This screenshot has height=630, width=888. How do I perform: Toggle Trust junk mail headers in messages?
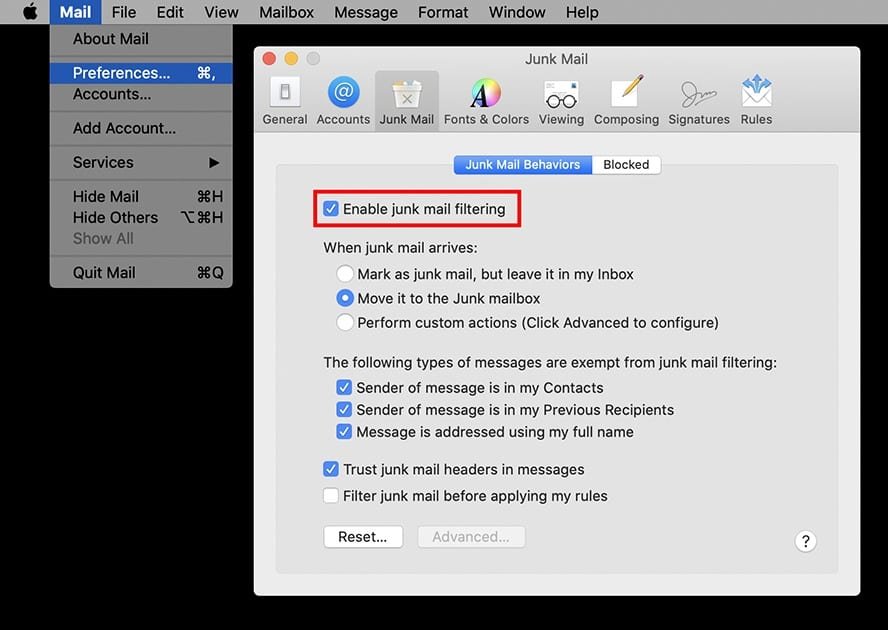click(x=331, y=469)
